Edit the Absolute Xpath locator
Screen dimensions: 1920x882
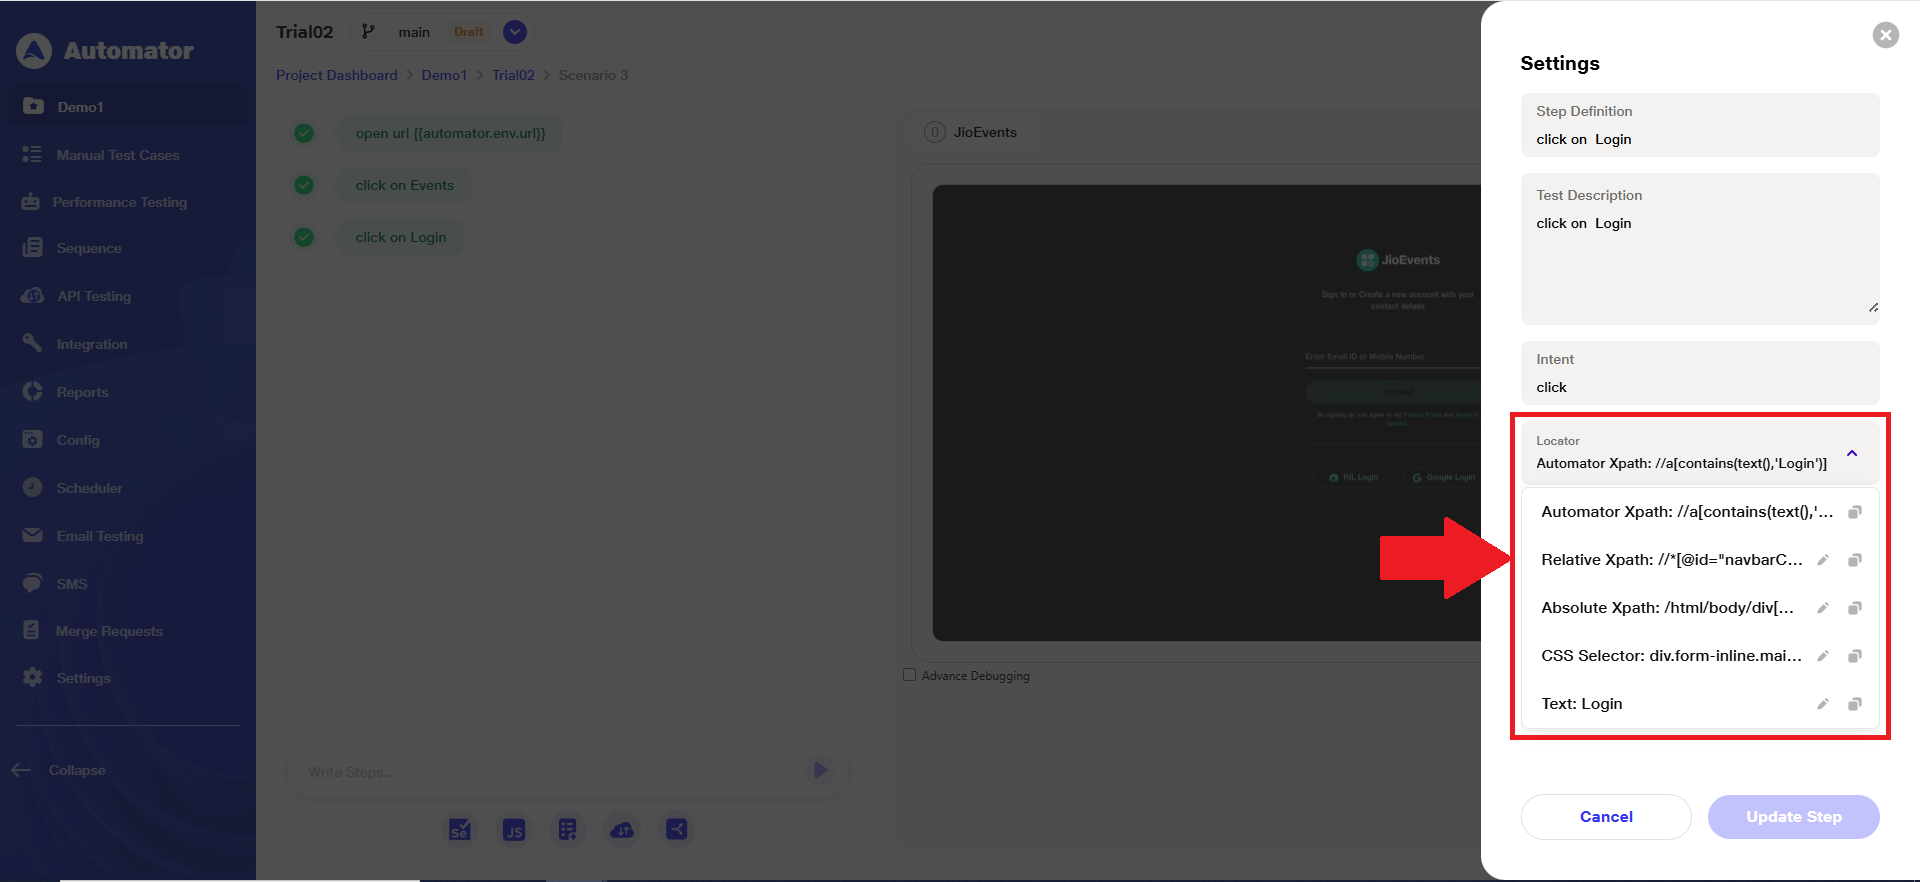[1823, 608]
